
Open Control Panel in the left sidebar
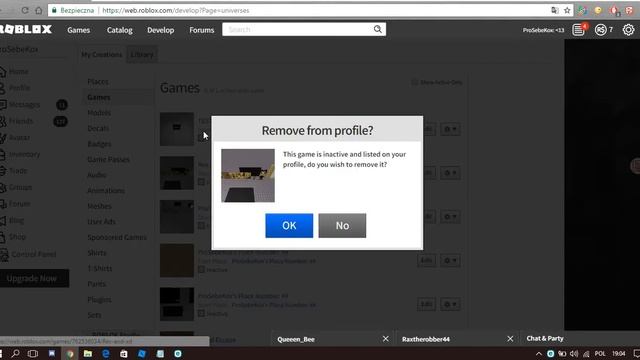[33, 254]
